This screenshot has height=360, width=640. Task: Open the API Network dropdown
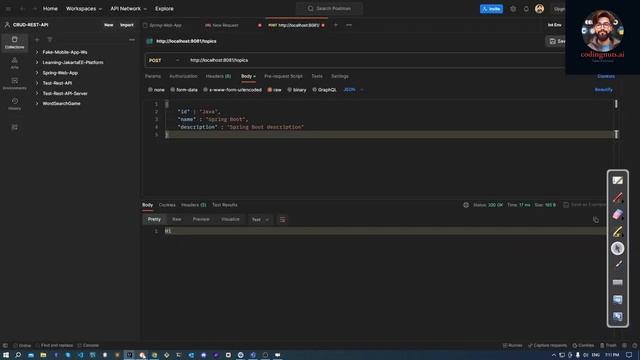tap(128, 9)
